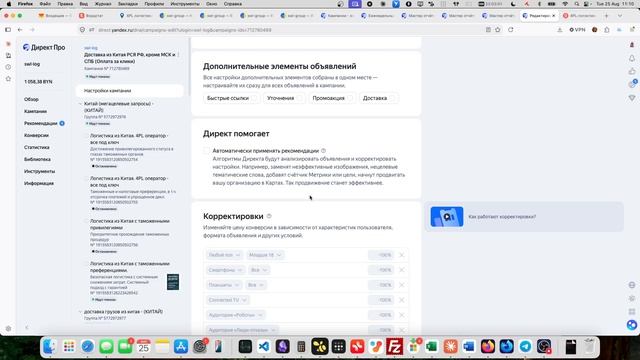Image resolution: width=640 pixels, height=360 pixels.
Task: Open the Файл menu in the macOS menu bar
Action: pyautogui.click(x=45, y=4)
